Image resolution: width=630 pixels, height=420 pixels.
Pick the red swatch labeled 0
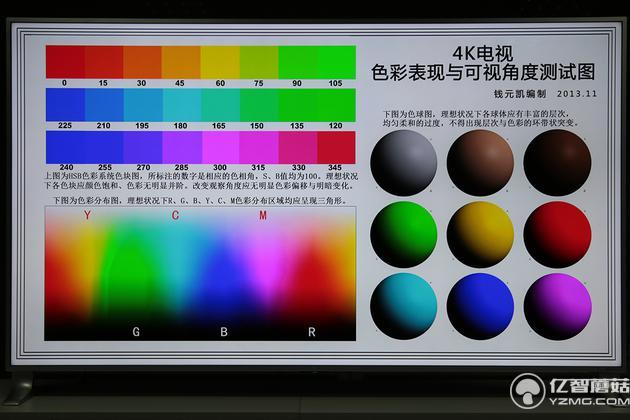pyautogui.click(x=65, y=61)
